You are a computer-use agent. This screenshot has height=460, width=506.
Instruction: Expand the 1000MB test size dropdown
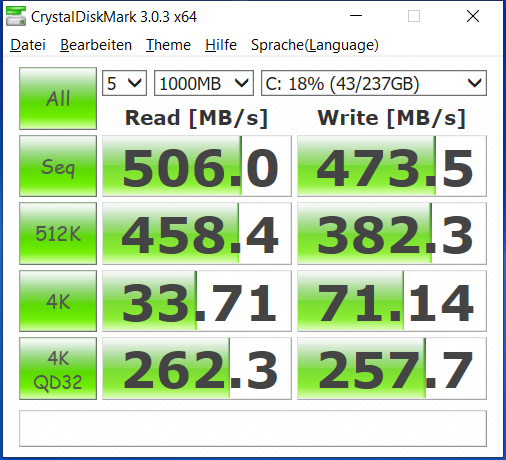tap(204, 83)
